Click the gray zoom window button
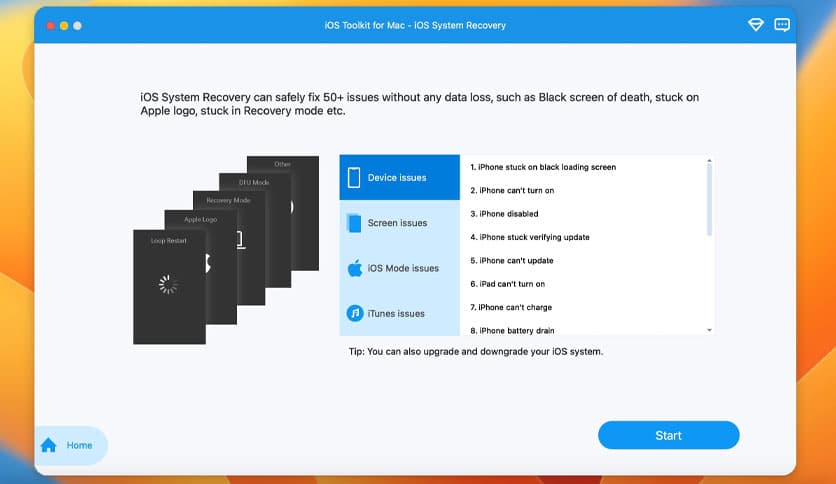 77,26
